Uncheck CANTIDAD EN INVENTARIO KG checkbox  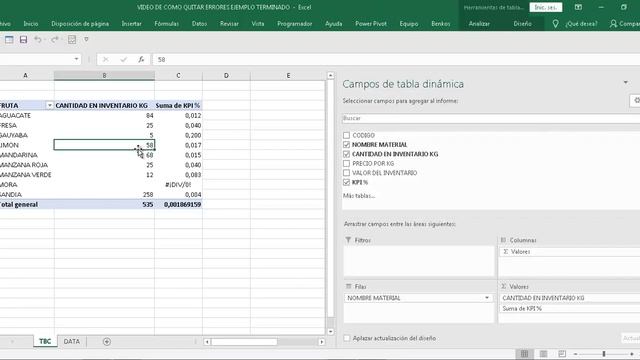[x=347, y=154]
